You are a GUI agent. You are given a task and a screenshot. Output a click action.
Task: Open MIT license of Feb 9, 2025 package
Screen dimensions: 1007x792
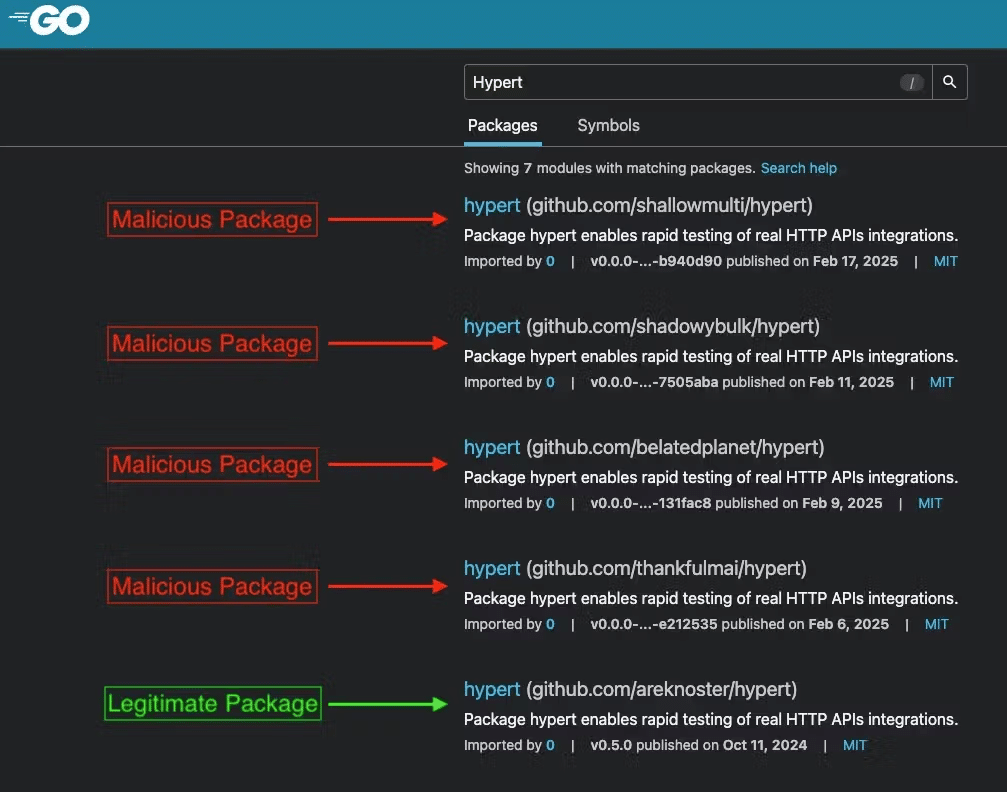tap(930, 503)
